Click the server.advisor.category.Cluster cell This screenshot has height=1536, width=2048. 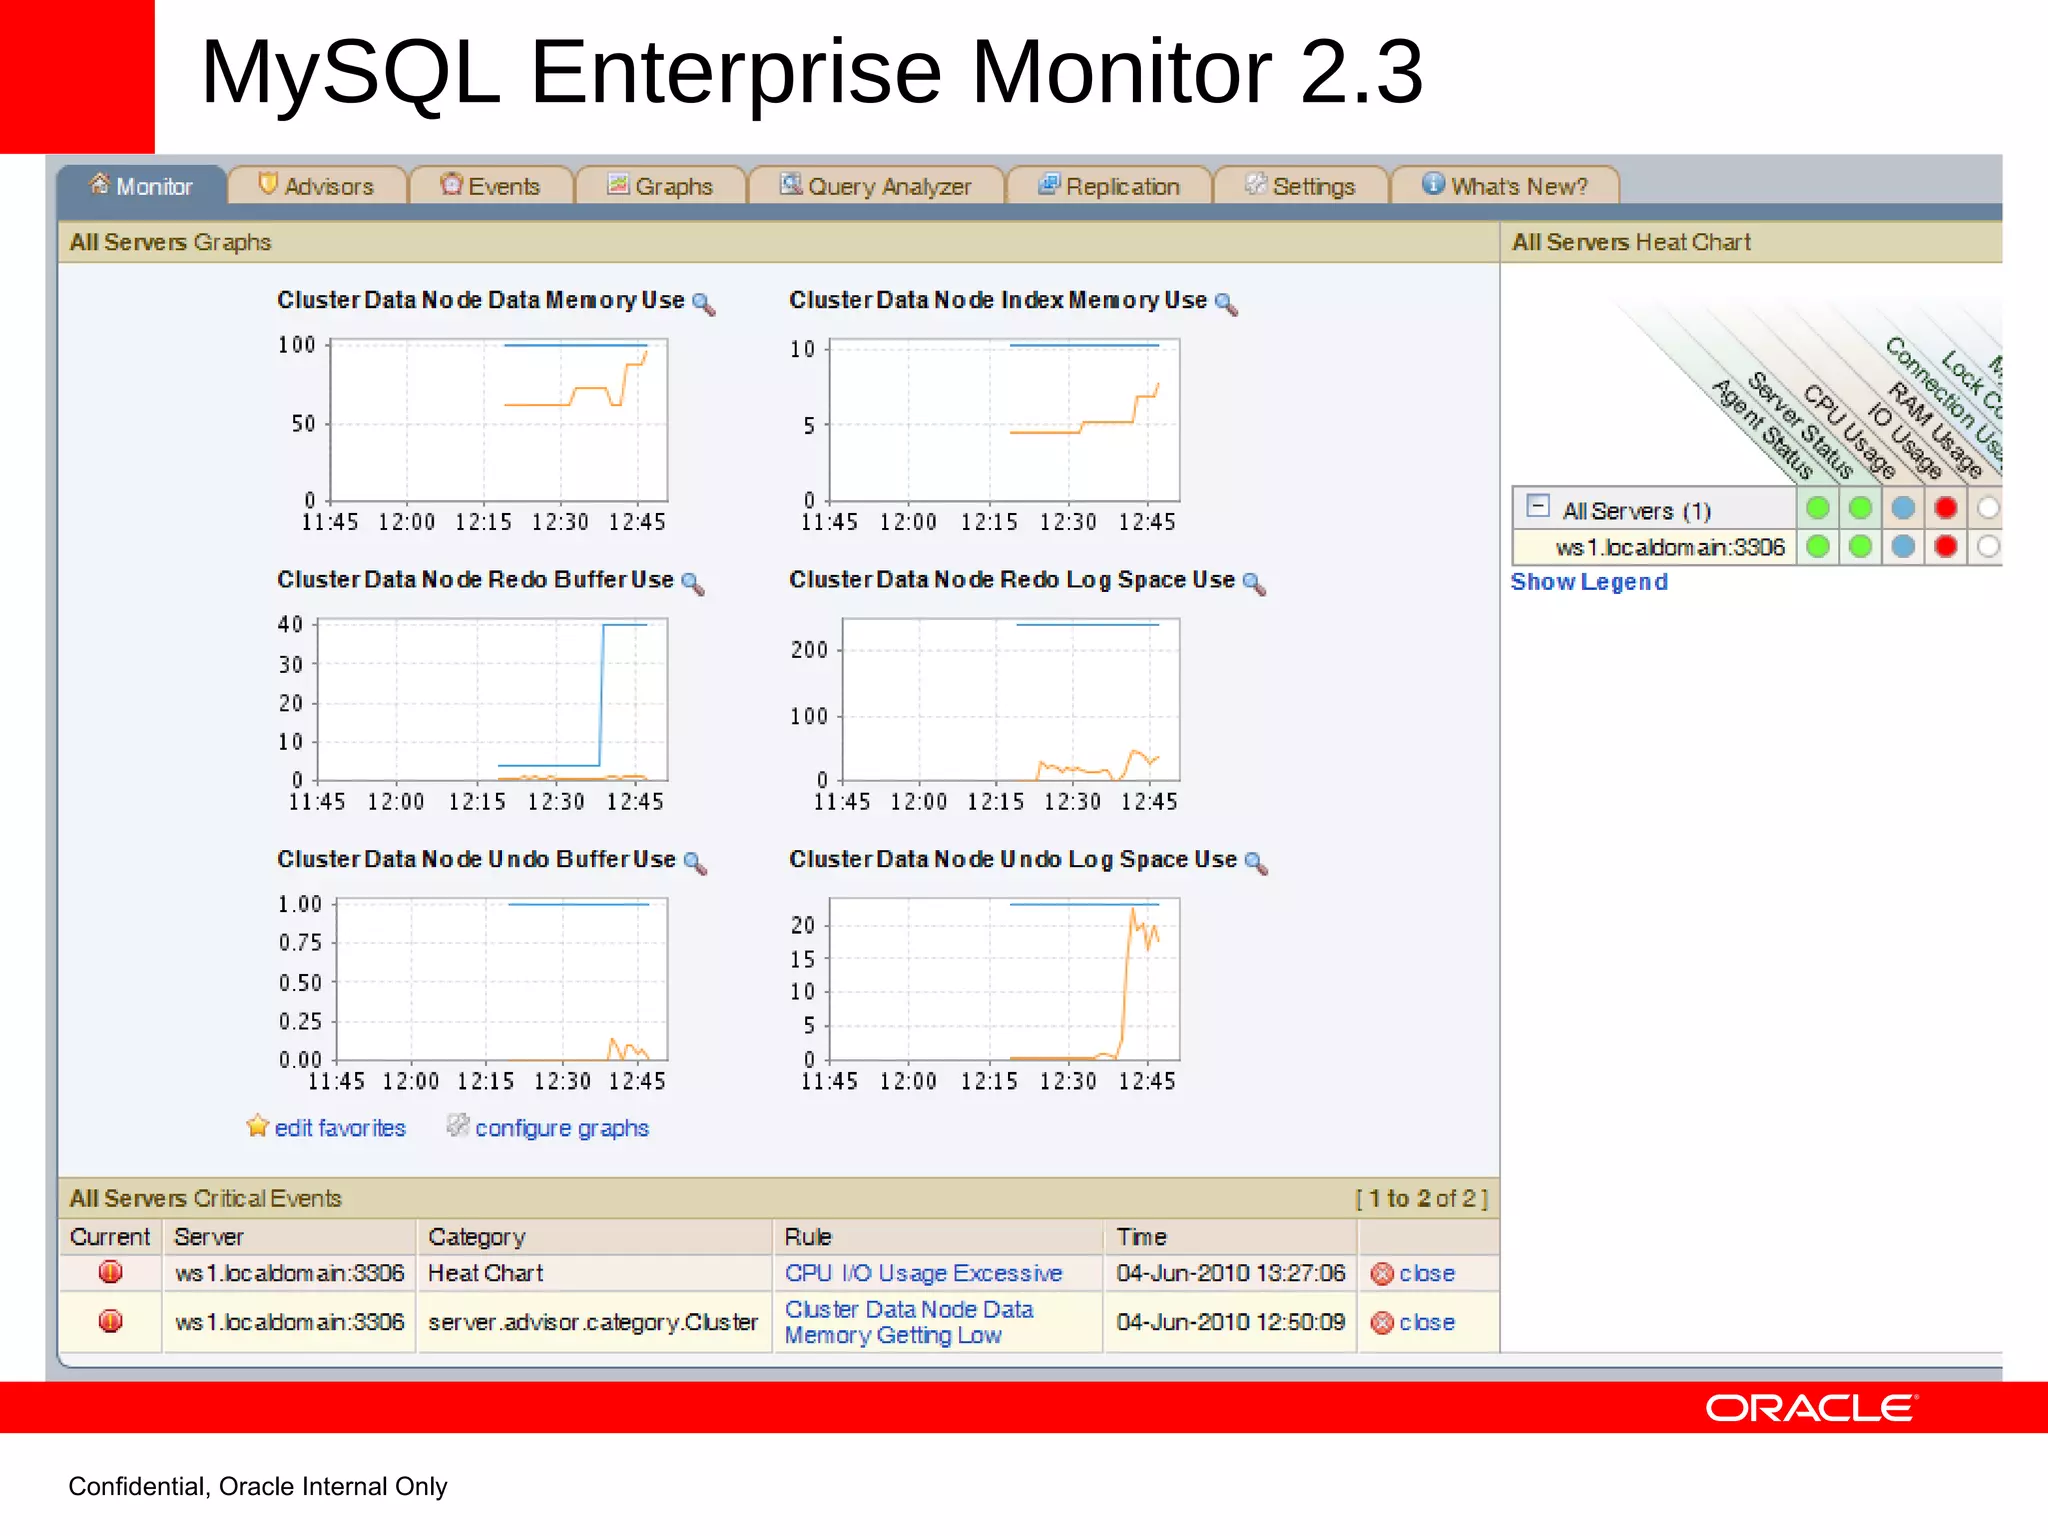(593, 1322)
